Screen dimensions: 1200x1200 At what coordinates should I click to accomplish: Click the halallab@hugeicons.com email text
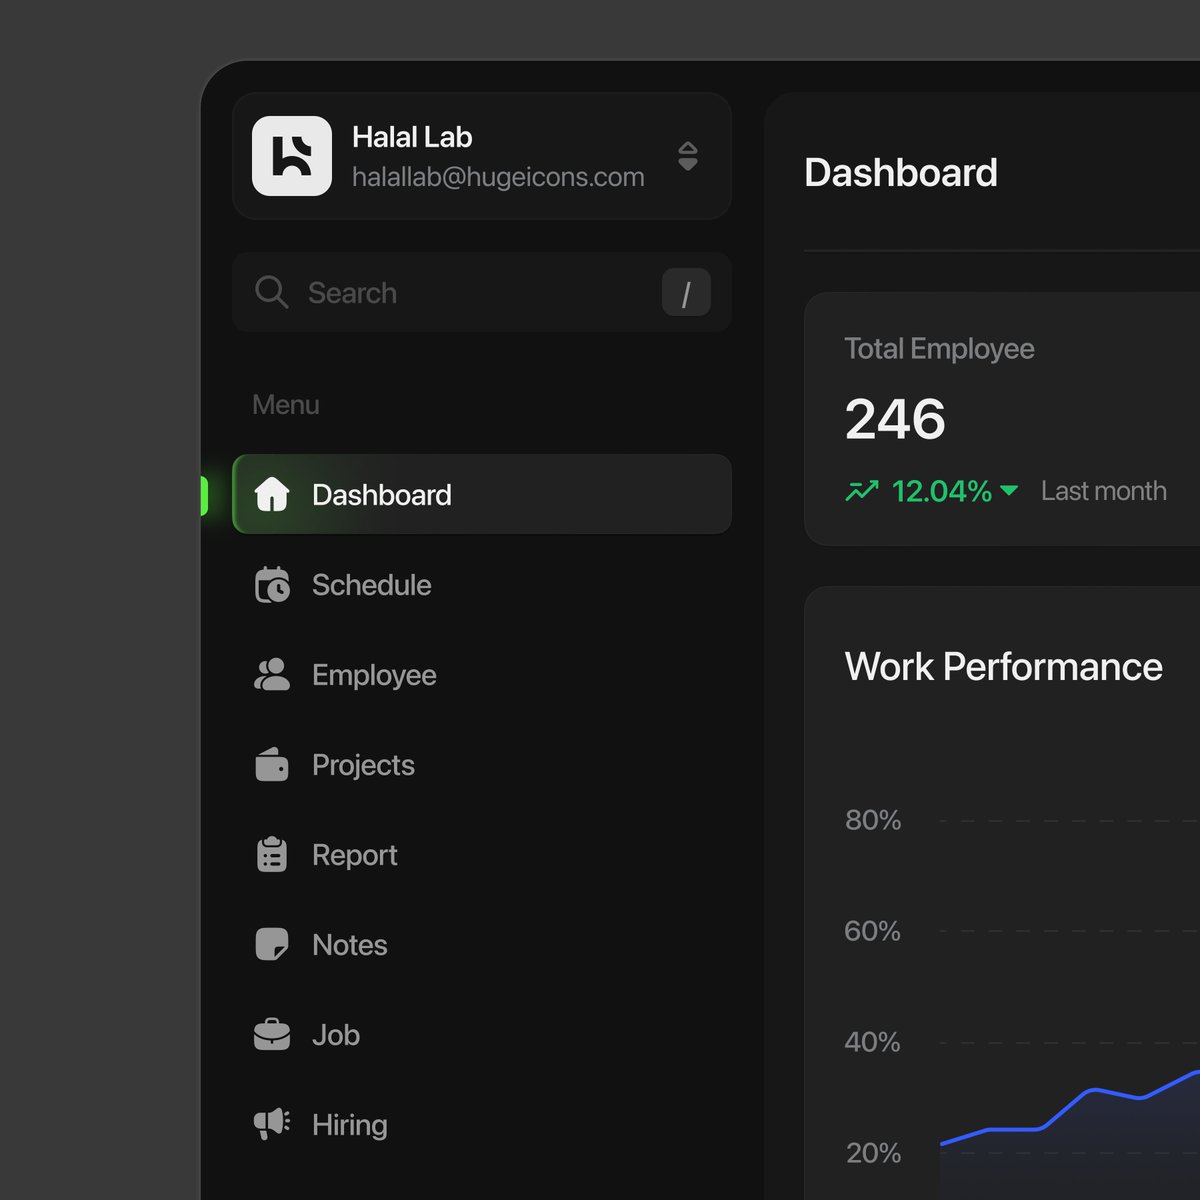[x=498, y=177]
